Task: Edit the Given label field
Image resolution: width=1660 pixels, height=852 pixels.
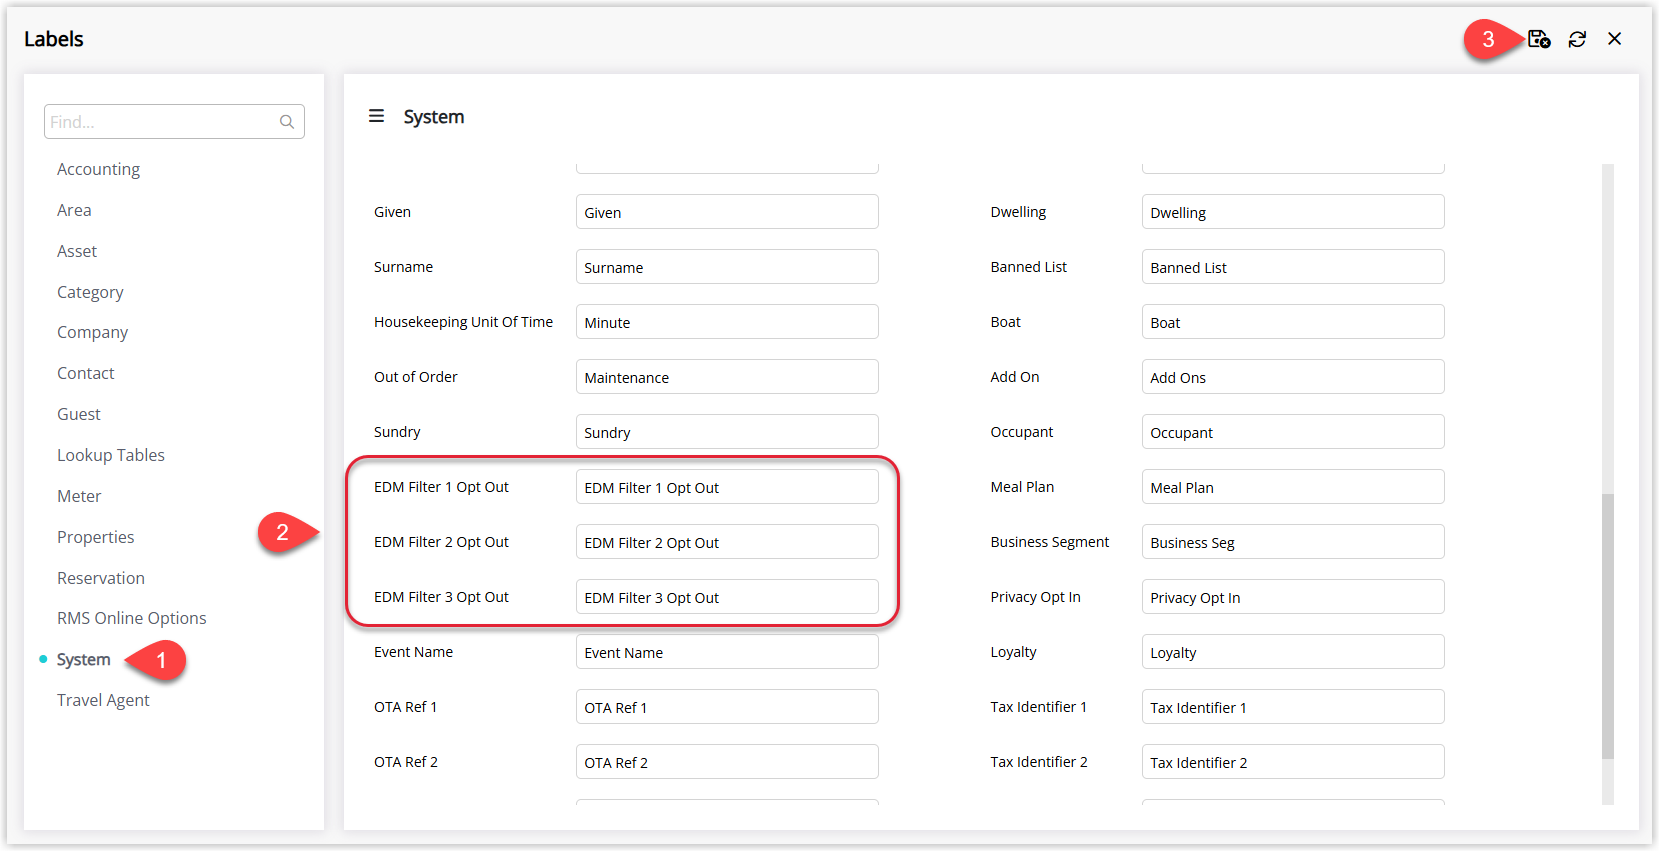Action: 727,212
